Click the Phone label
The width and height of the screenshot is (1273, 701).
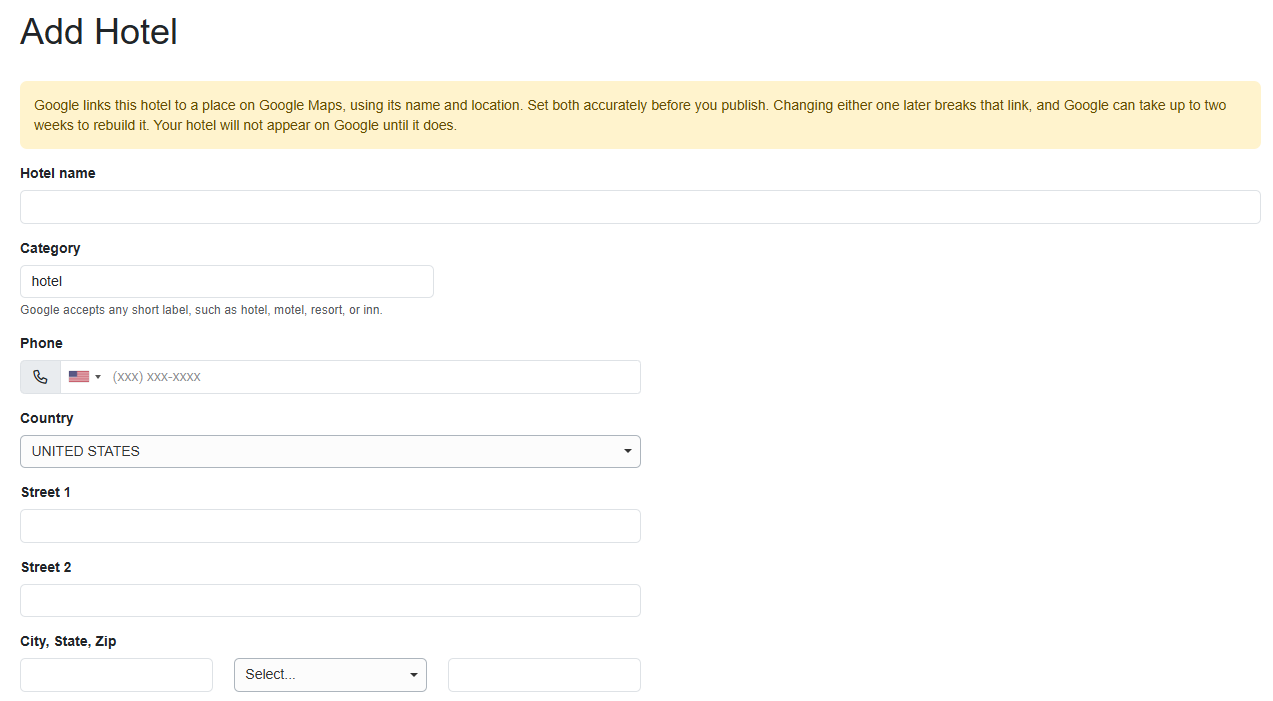41,343
